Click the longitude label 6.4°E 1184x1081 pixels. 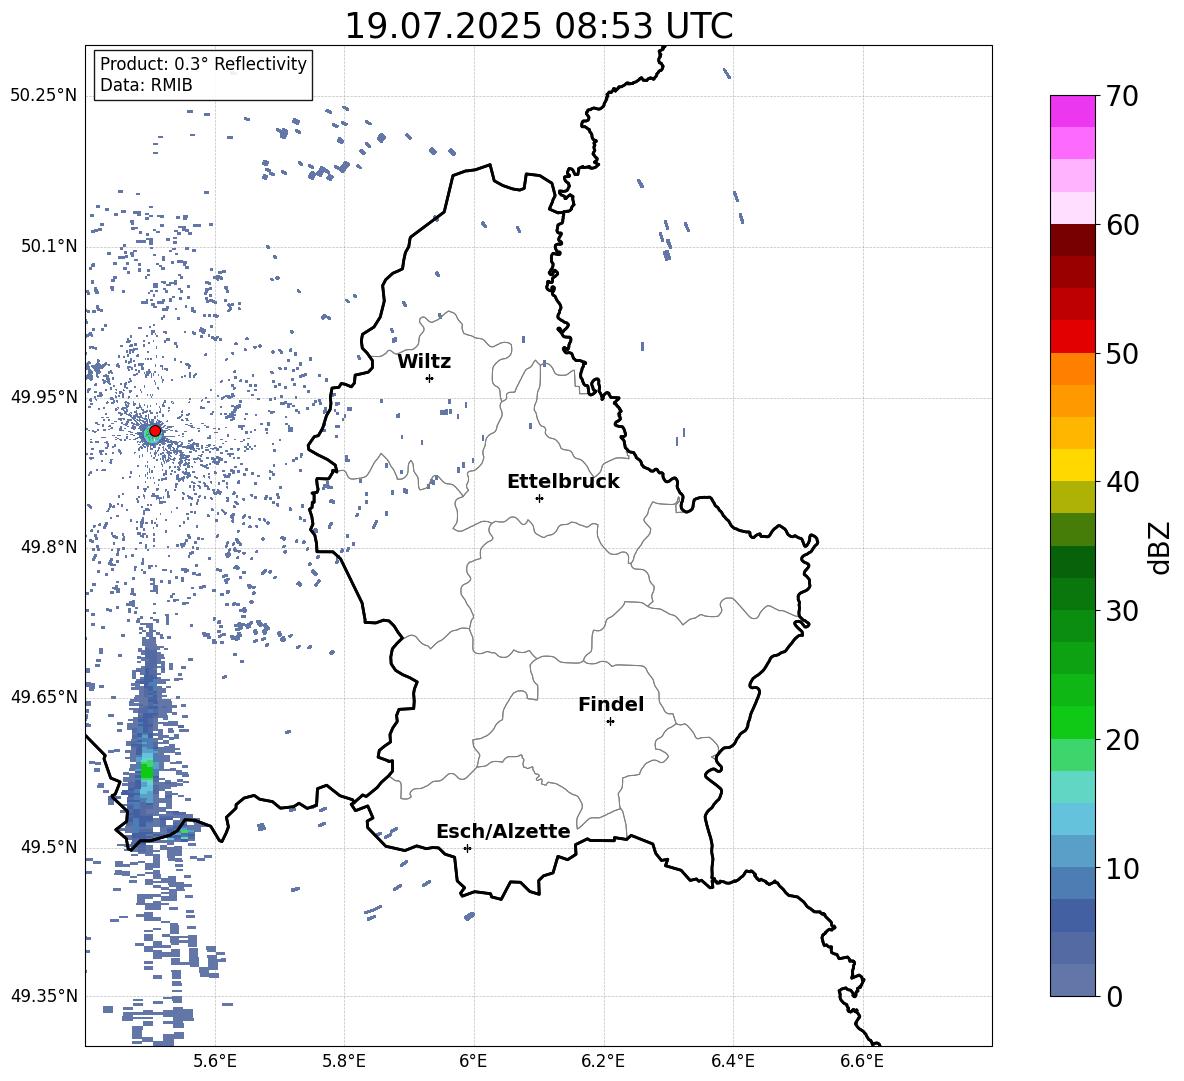[732, 1061]
